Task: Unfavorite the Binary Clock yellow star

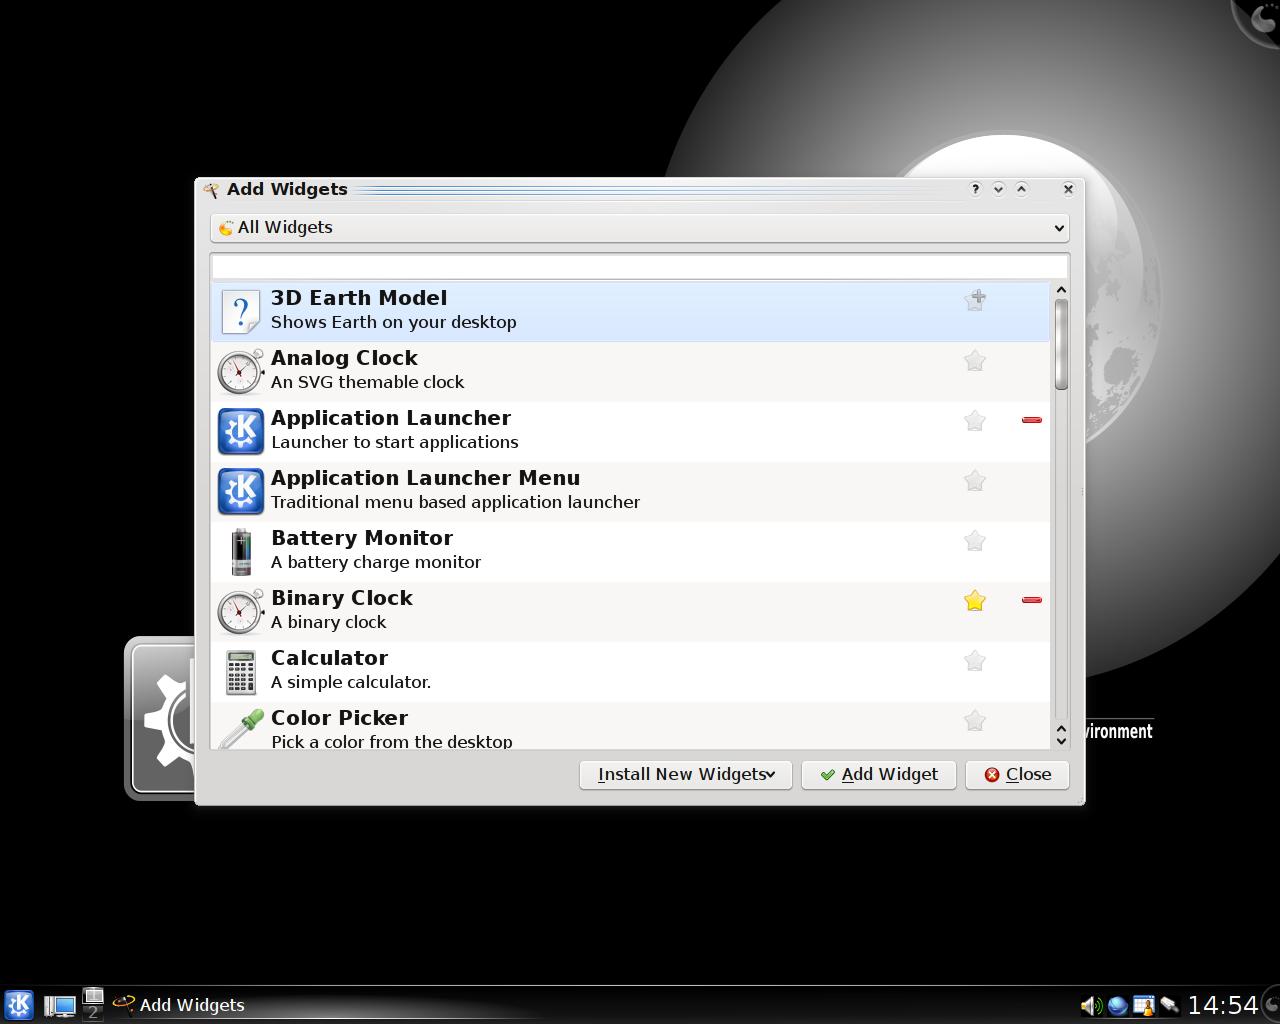Action: tap(974, 600)
